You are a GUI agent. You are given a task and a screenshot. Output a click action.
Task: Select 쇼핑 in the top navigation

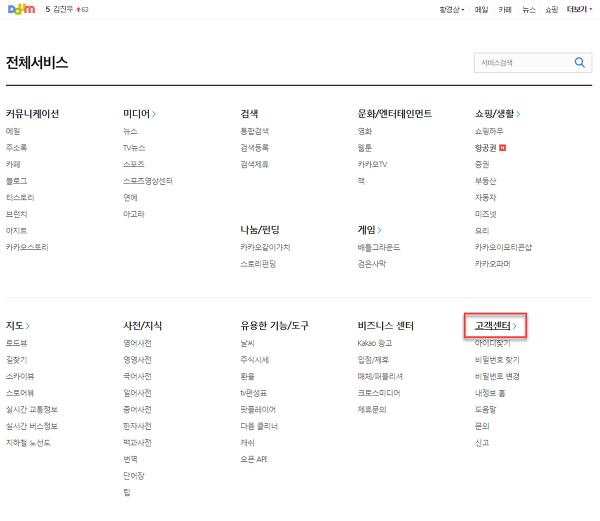(x=551, y=10)
